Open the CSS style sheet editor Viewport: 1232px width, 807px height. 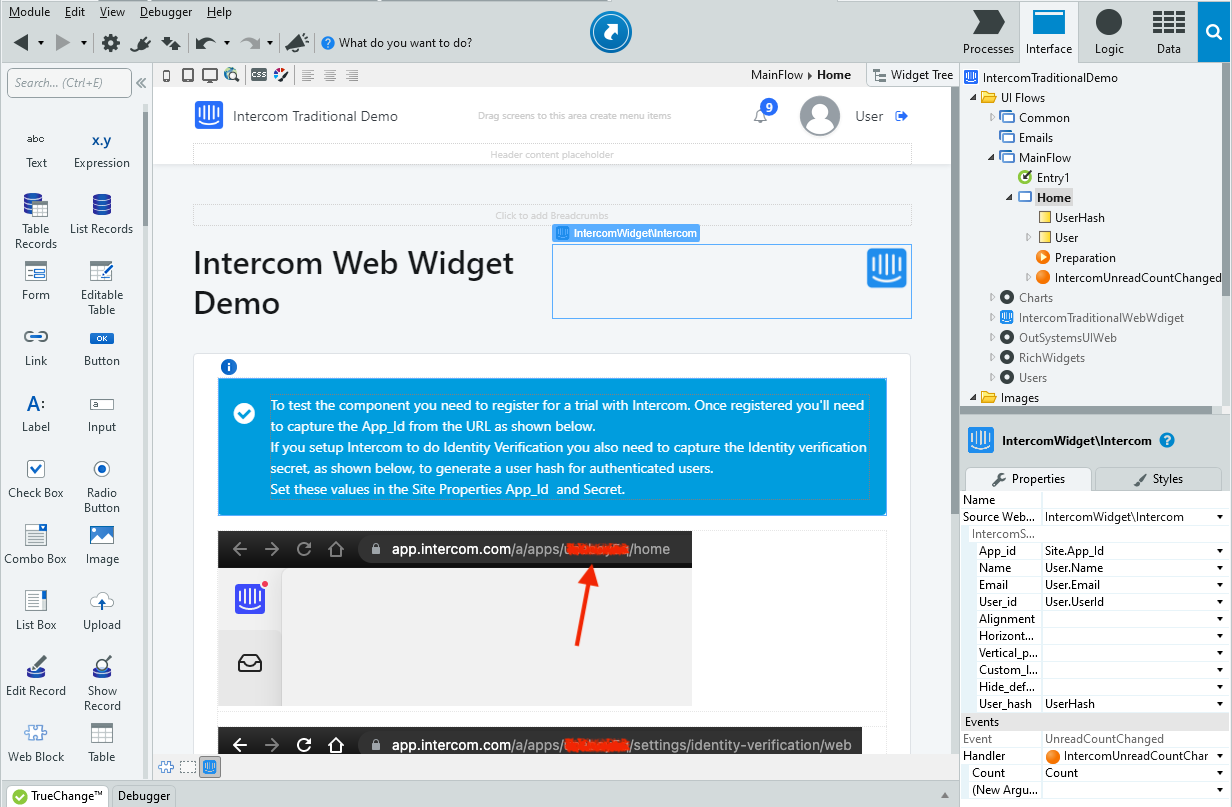pyautogui.click(x=259, y=75)
